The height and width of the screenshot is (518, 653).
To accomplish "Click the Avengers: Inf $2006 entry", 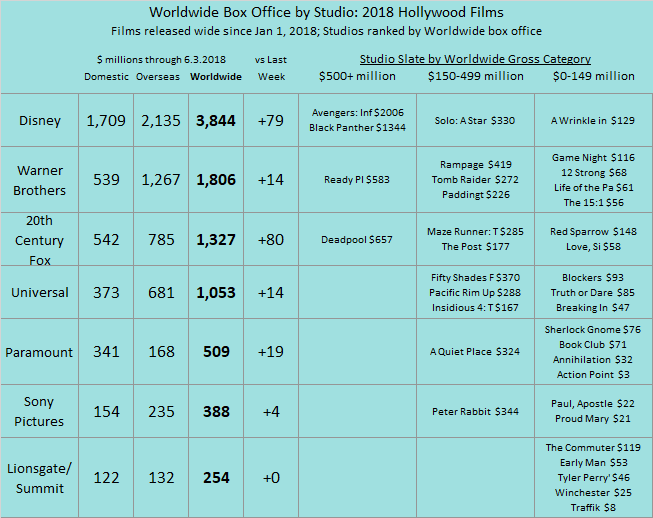I will point(358,113).
